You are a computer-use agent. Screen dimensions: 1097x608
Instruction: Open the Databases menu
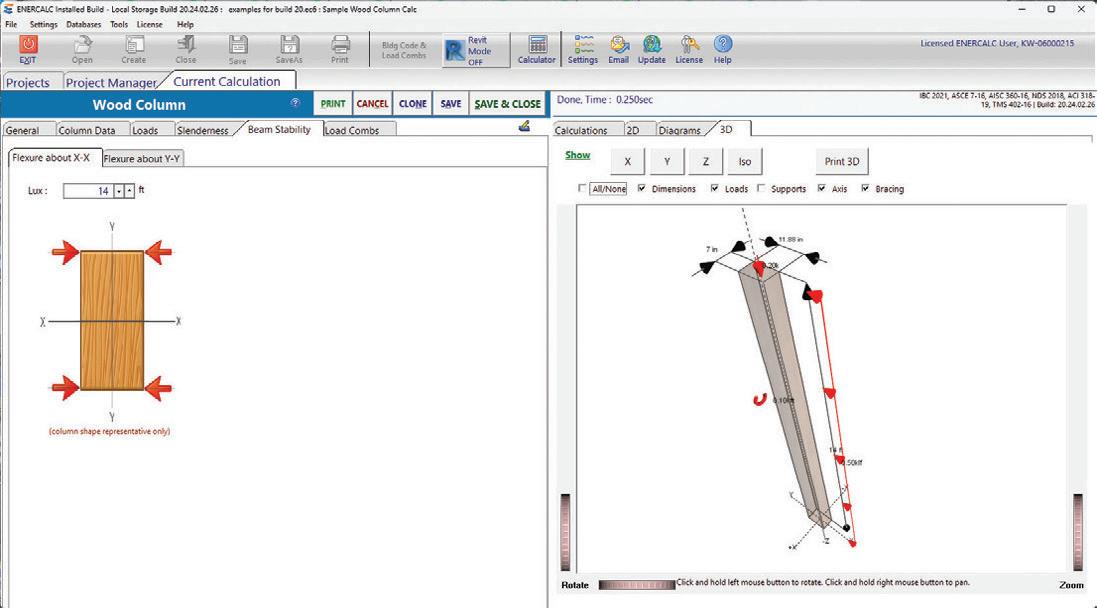pyautogui.click(x=83, y=24)
